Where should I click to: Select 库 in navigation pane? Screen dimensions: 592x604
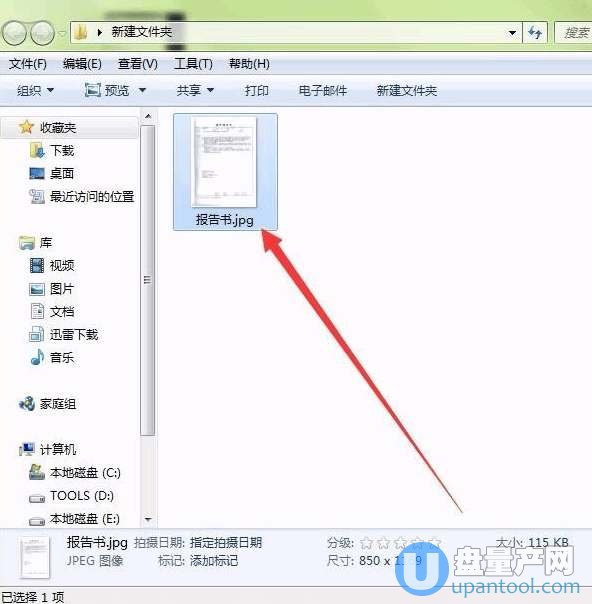(x=45, y=243)
